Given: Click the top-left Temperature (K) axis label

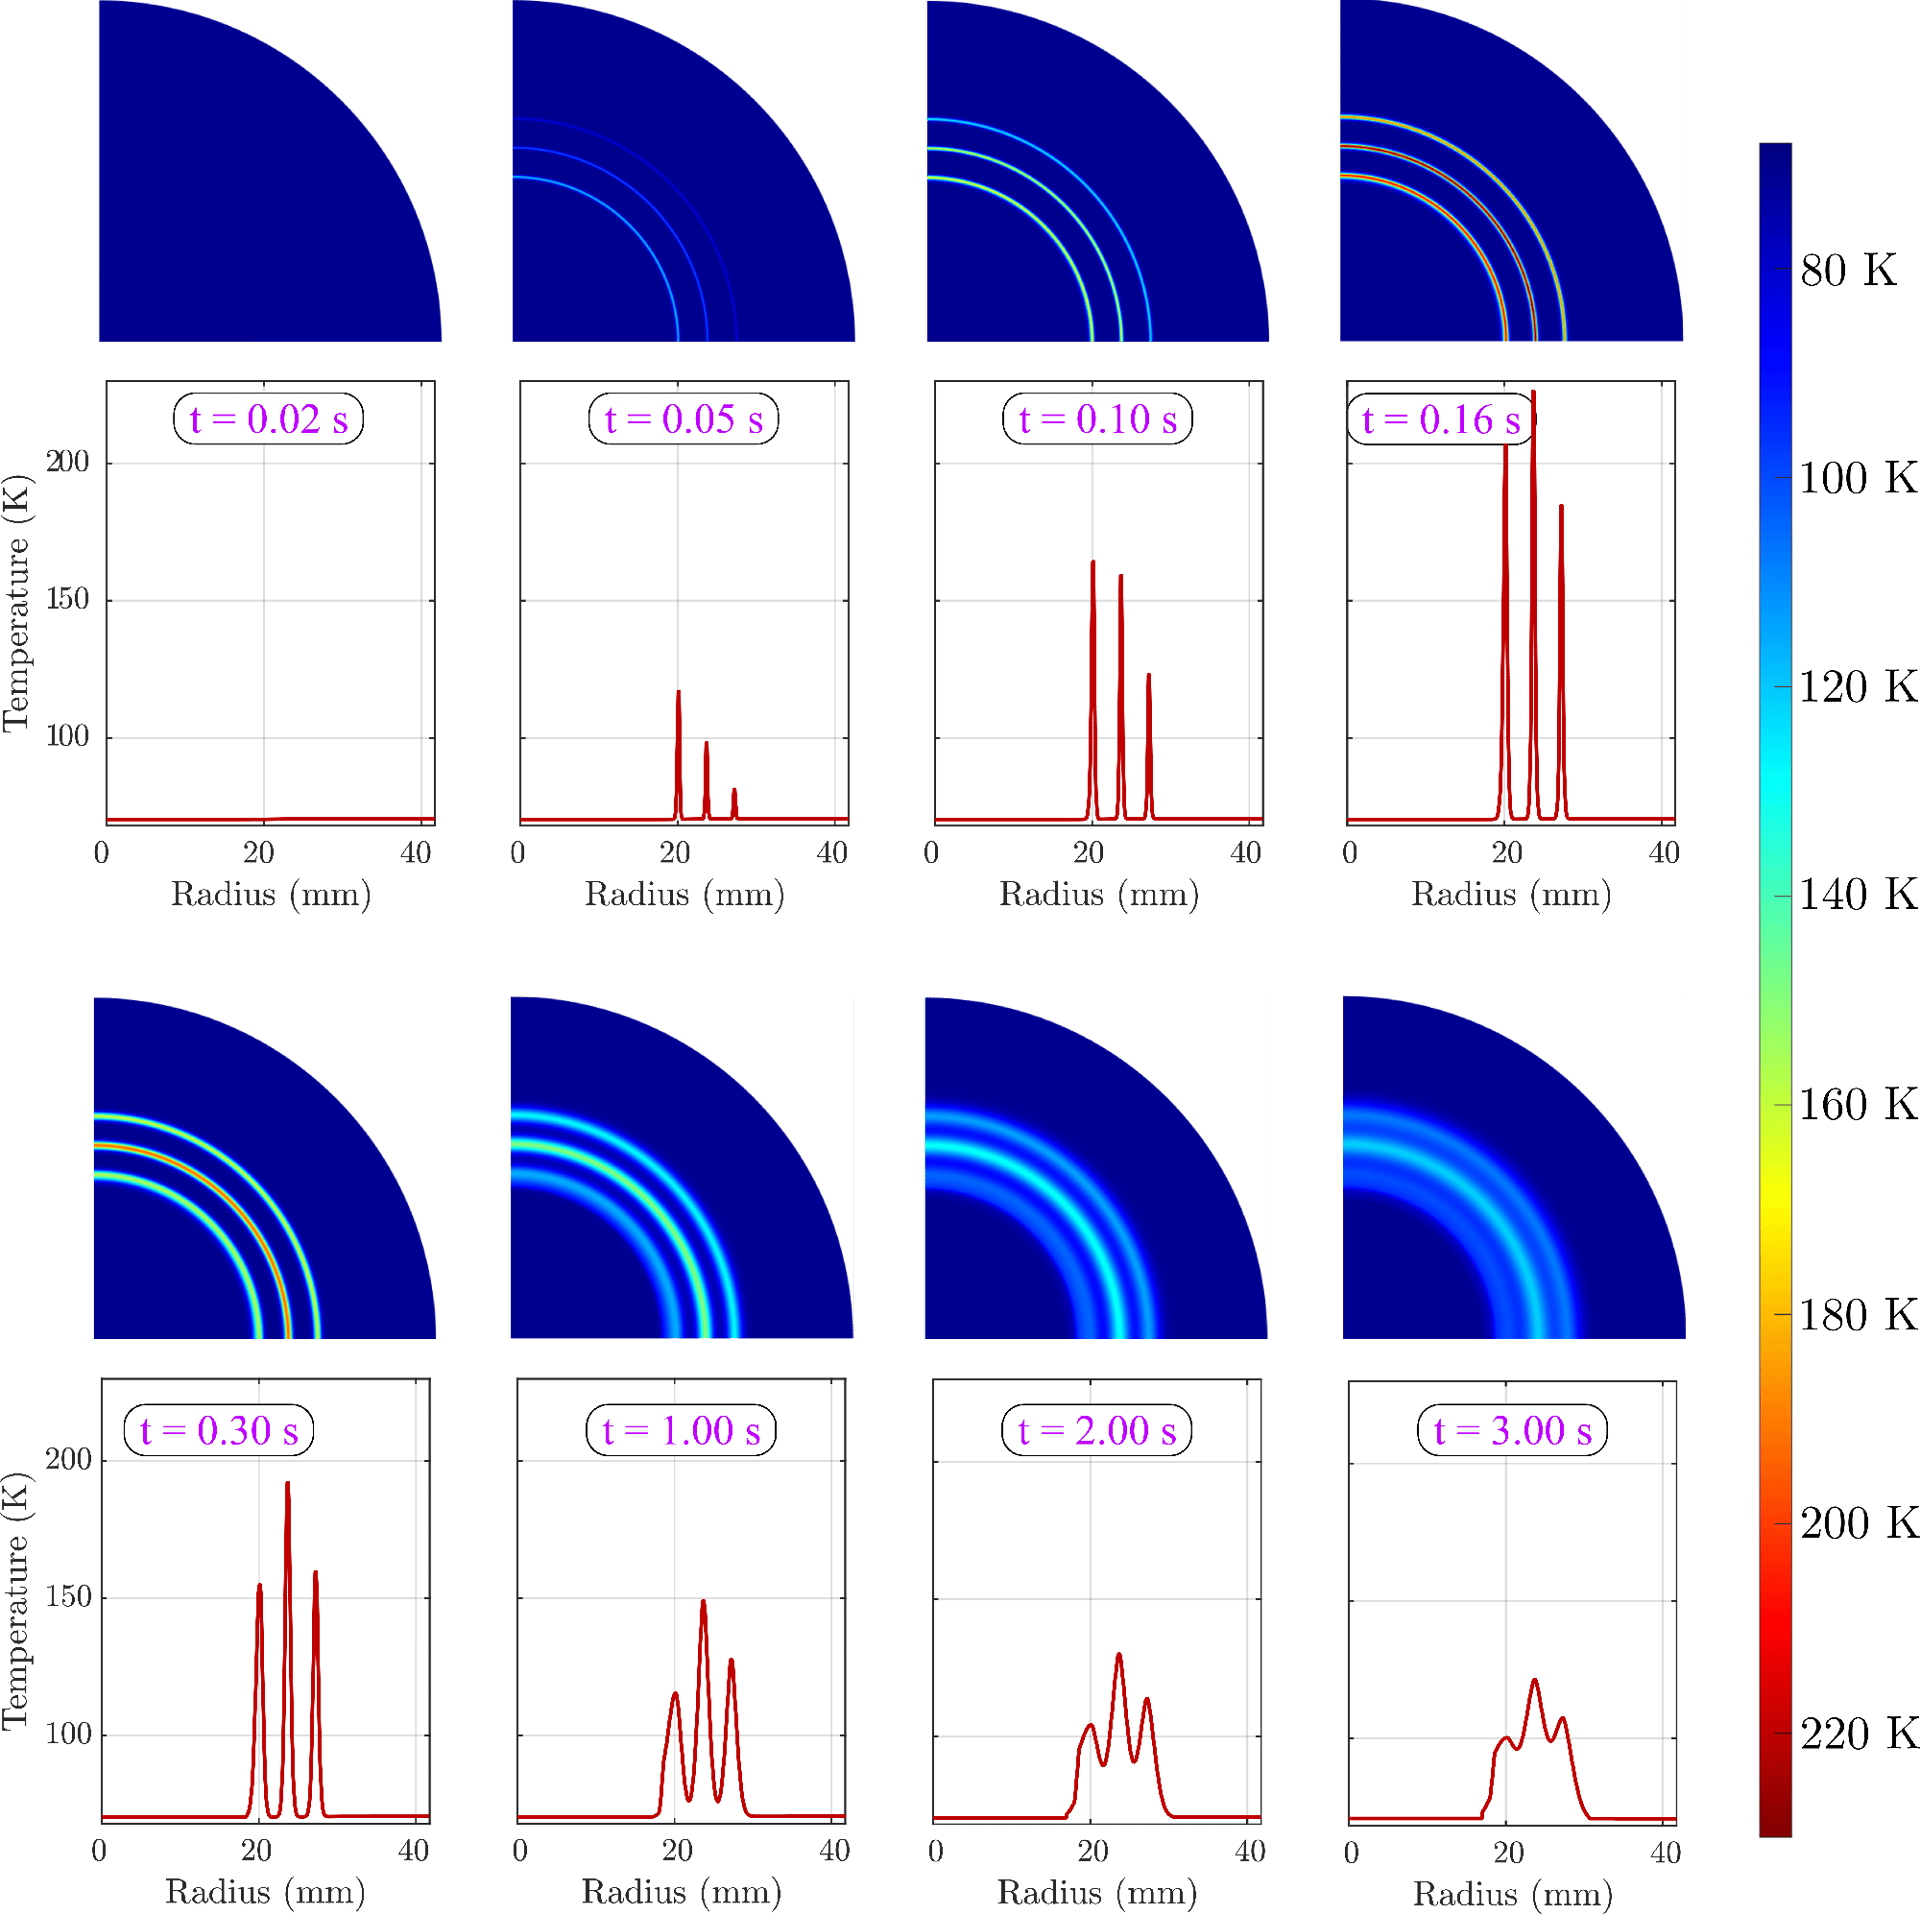Looking at the screenshot, I should click(x=16, y=603).
